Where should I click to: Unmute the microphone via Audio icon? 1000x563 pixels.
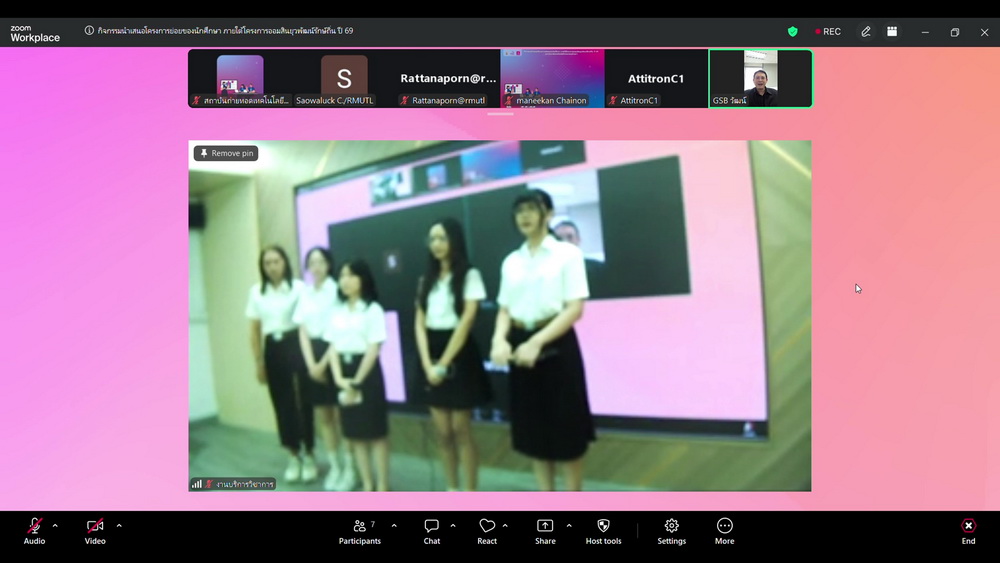point(34,526)
